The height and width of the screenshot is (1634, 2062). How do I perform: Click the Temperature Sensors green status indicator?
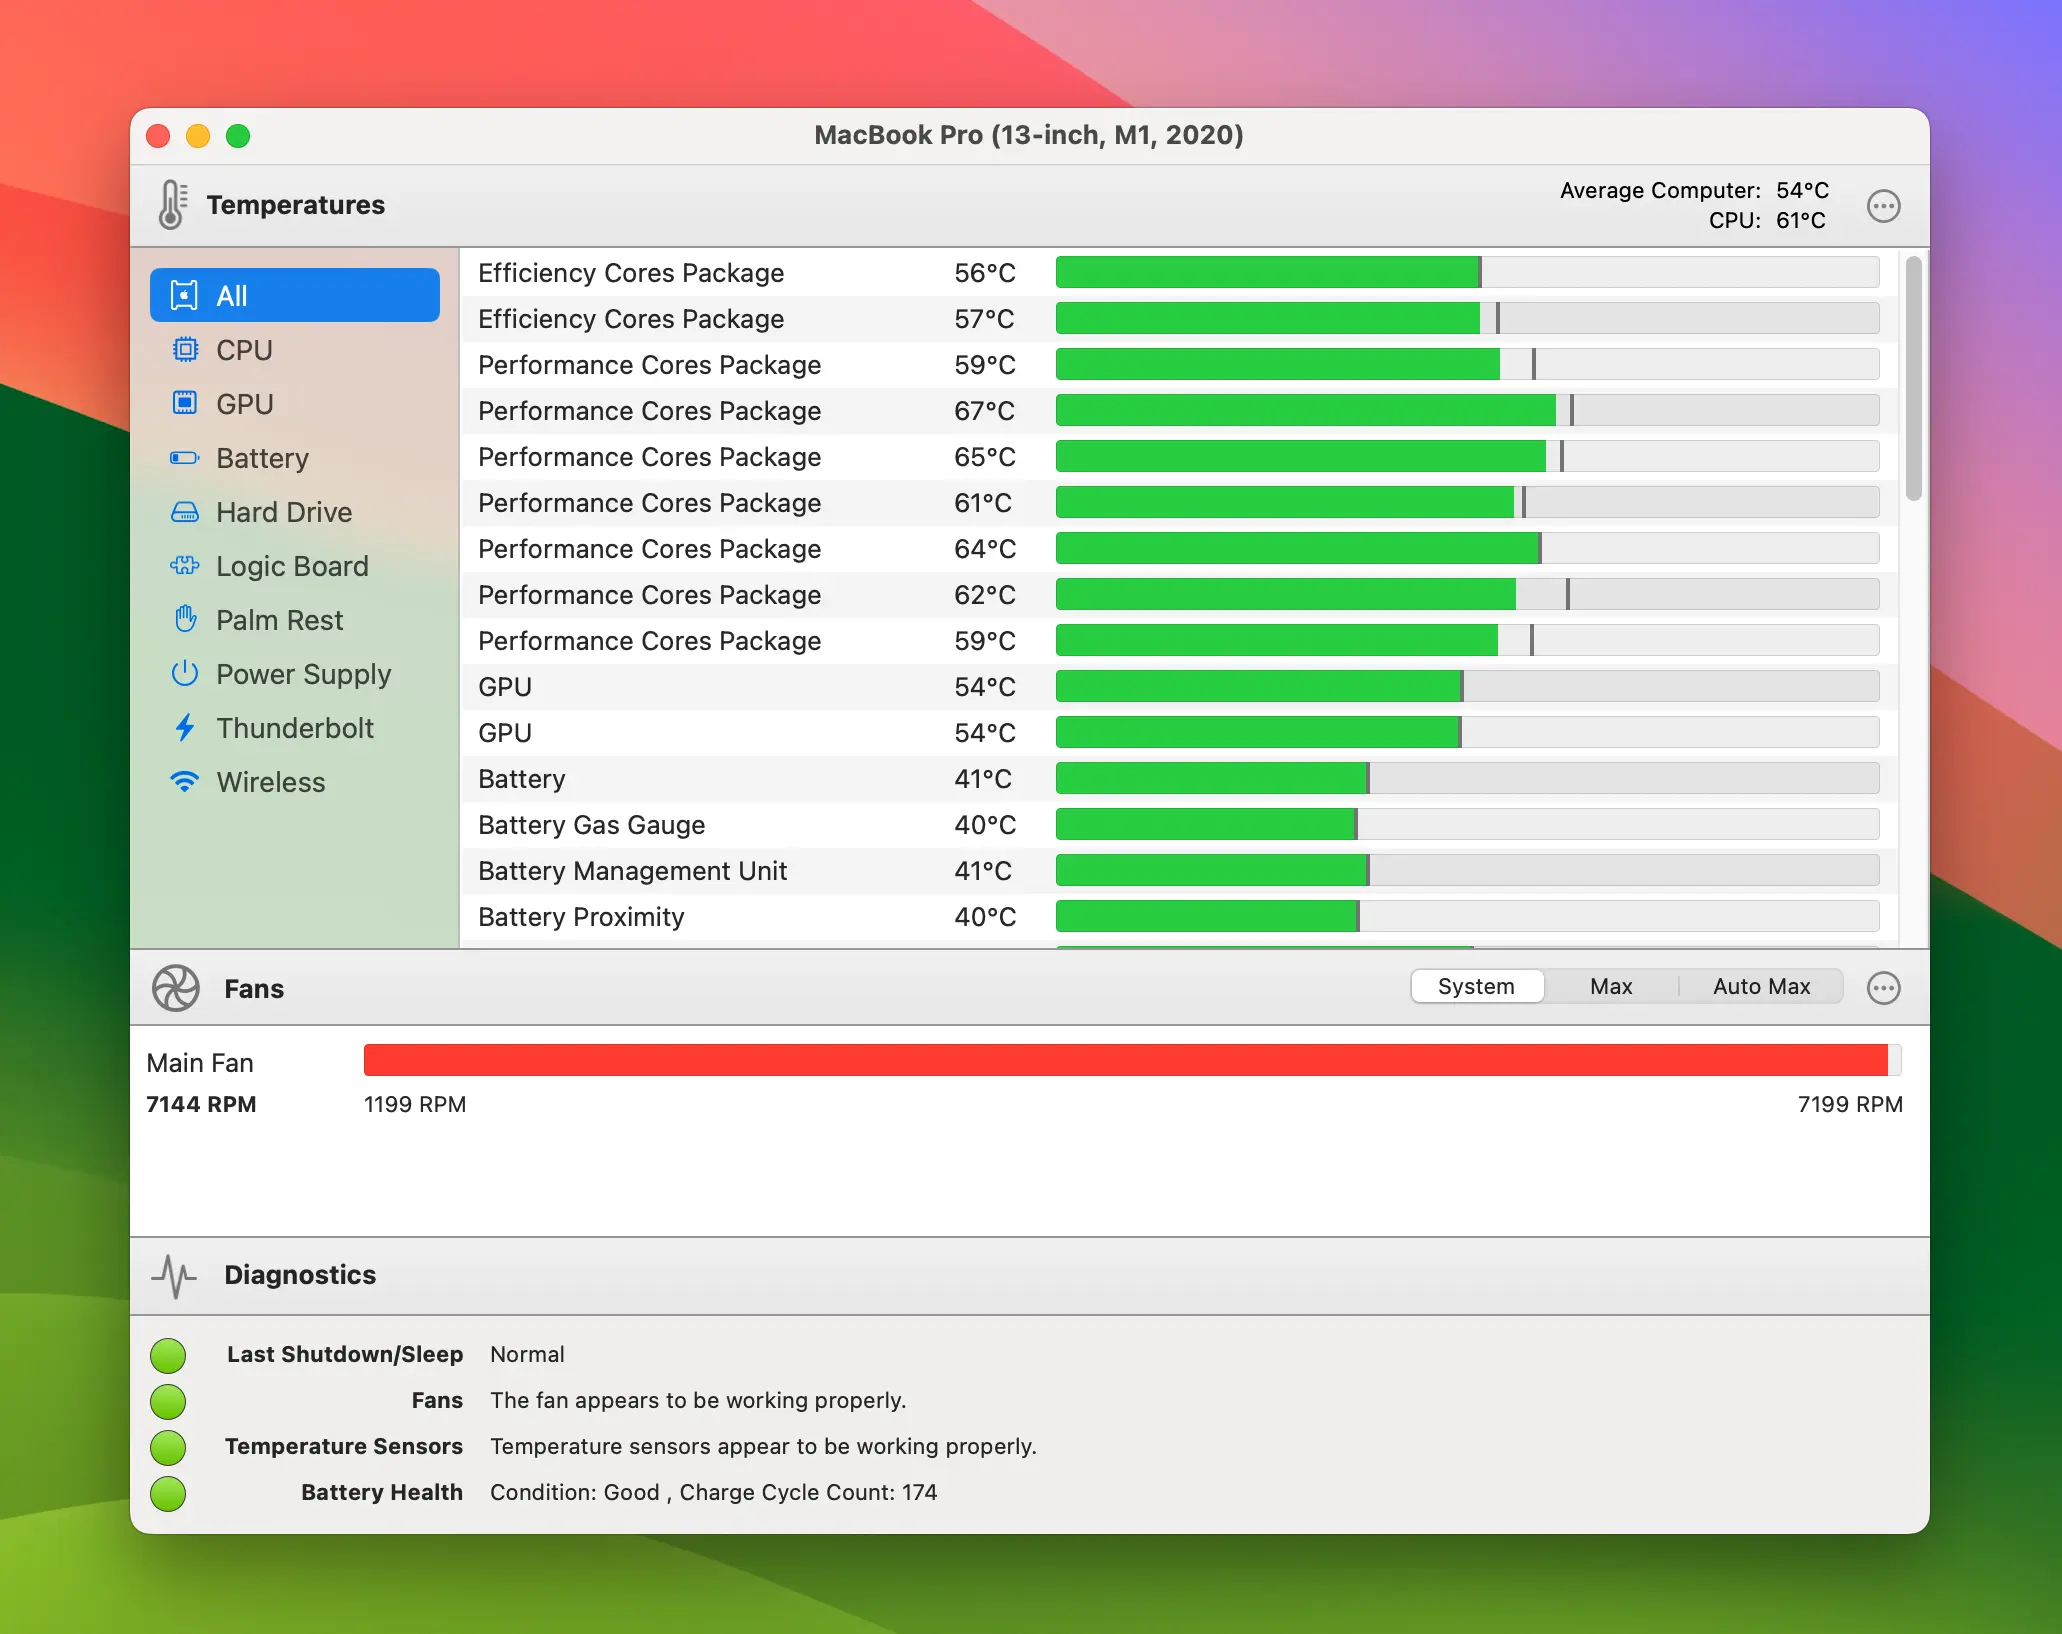[x=168, y=1448]
